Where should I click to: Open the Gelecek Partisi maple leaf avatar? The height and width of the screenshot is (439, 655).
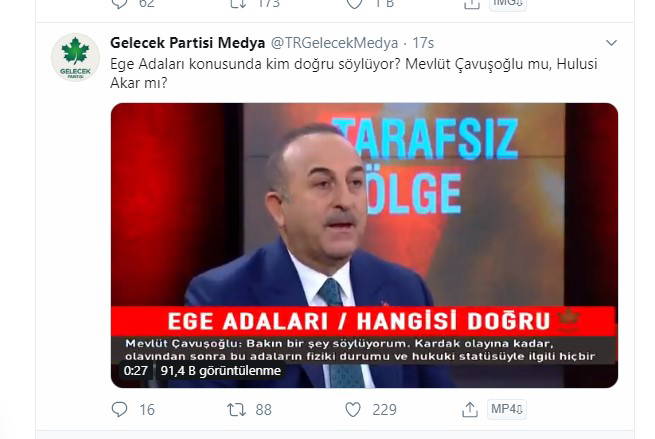coord(75,57)
